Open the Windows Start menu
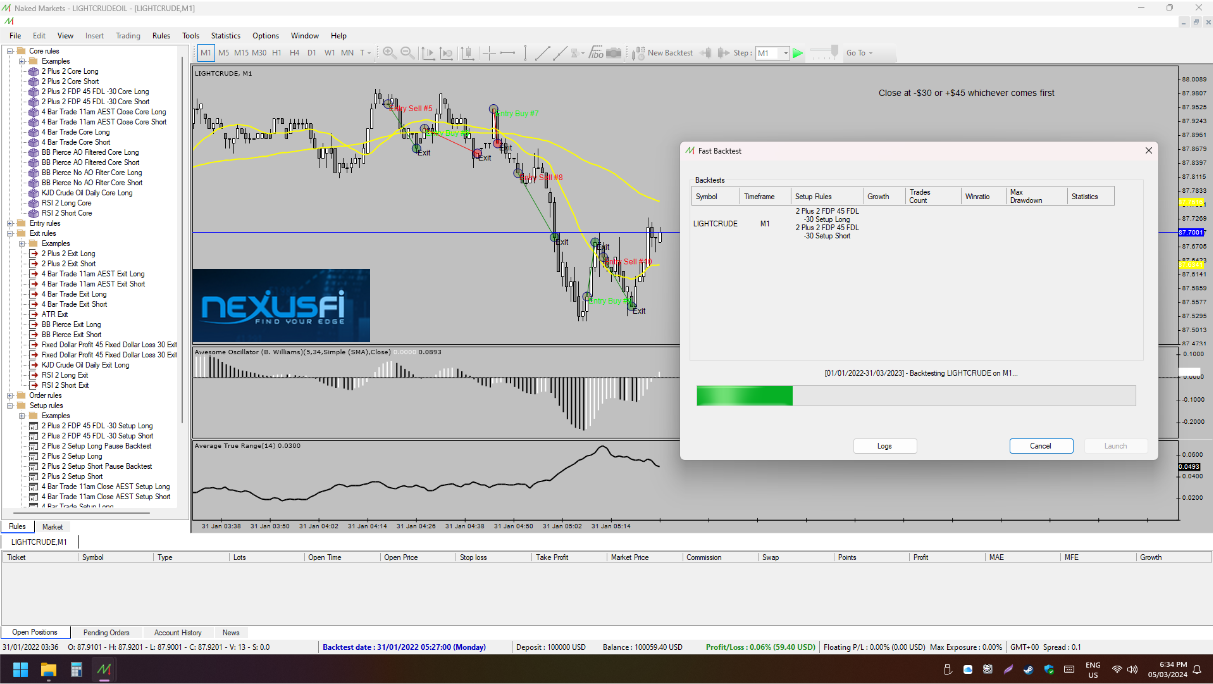Viewport: 1213px width, 684px height. pyautogui.click(x=20, y=668)
